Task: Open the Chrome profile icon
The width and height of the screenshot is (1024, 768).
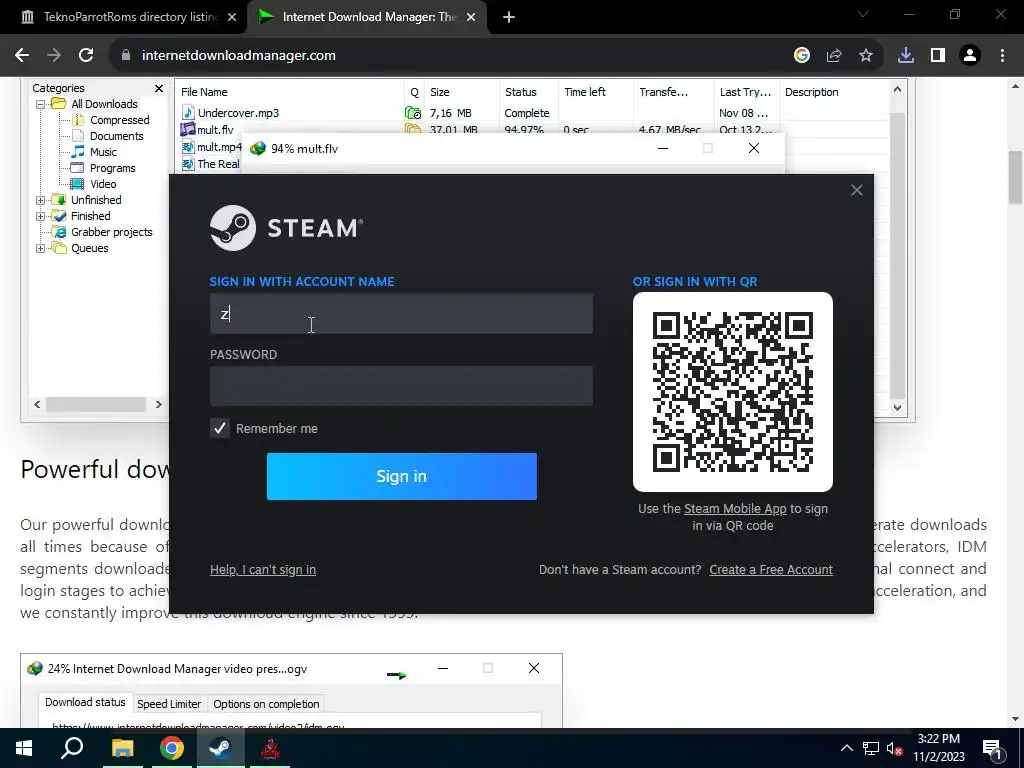Action: pos(970,56)
